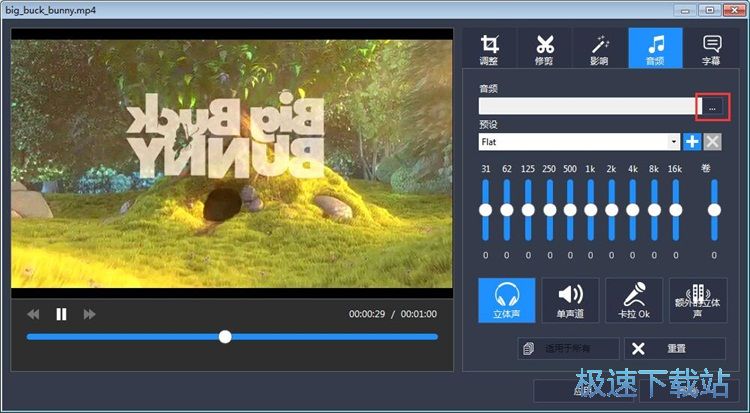Viewport: 750px width, 413px height.
Task: Maximize the big_buck_bunny.mp4 window
Action: point(710,10)
